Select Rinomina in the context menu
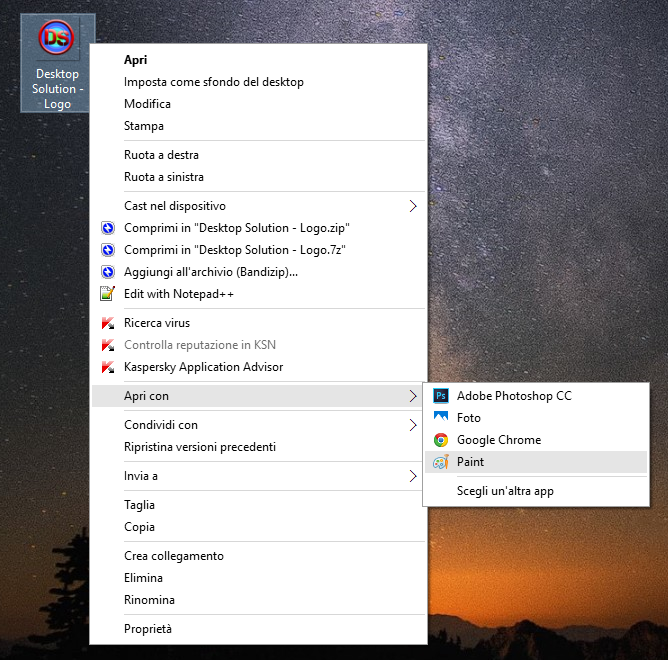 tap(149, 600)
